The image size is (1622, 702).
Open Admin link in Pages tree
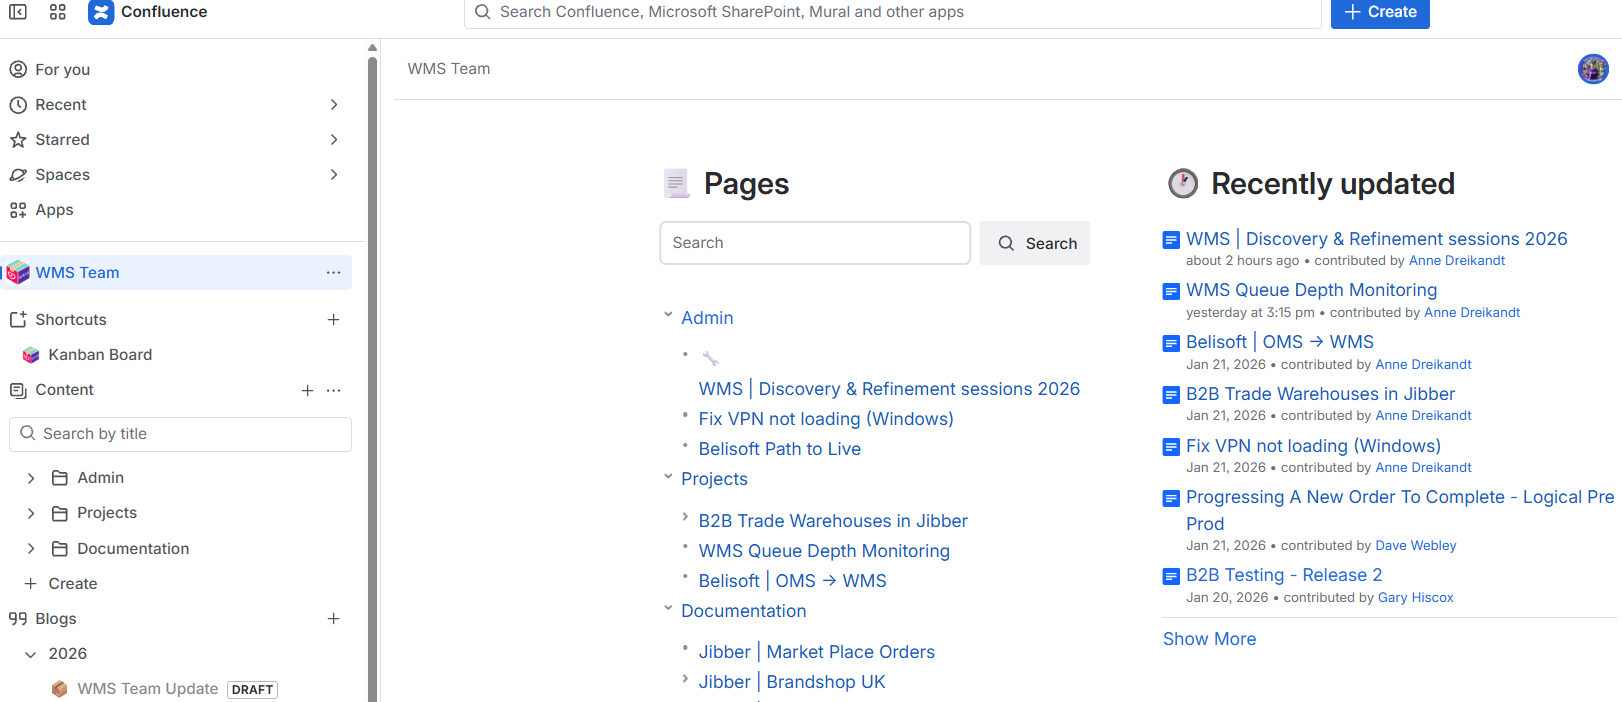707,318
